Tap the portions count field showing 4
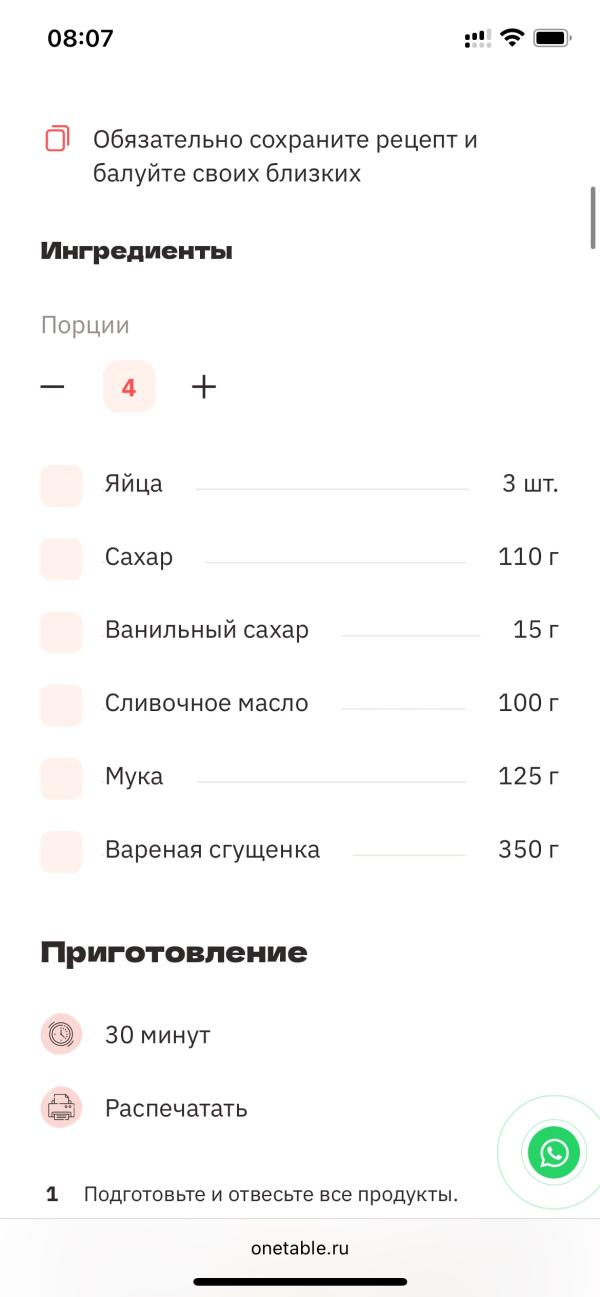This screenshot has width=600, height=1297. pos(129,387)
